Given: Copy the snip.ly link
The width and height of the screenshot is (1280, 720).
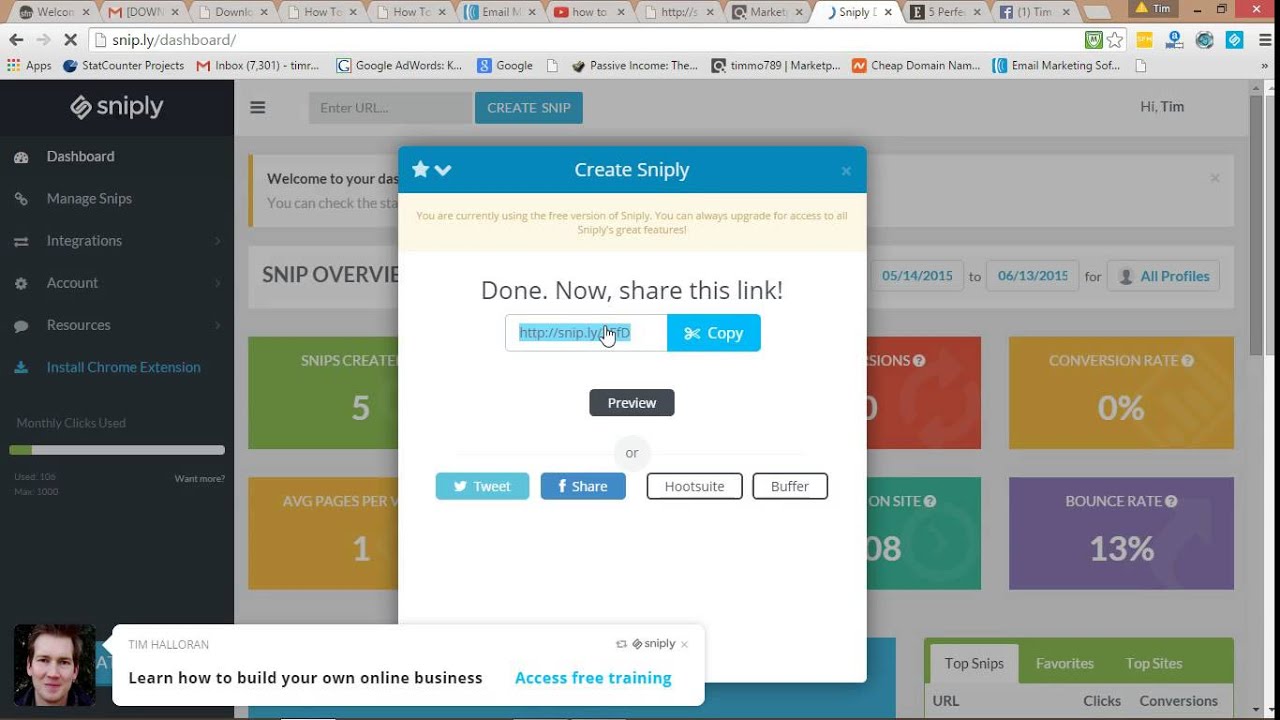Looking at the screenshot, I should [x=714, y=333].
